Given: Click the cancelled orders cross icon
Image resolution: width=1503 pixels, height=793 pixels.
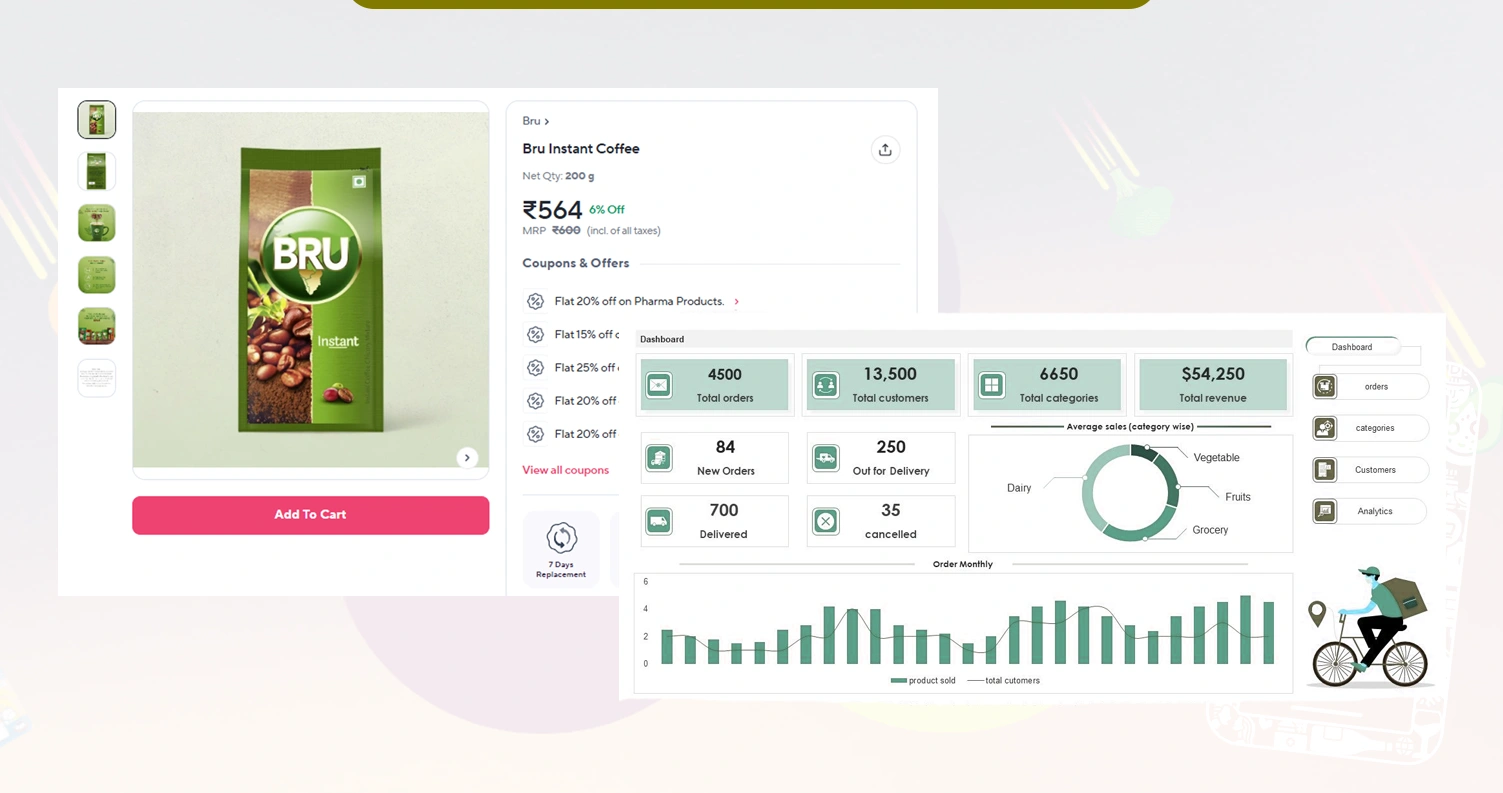Looking at the screenshot, I should tap(826, 521).
